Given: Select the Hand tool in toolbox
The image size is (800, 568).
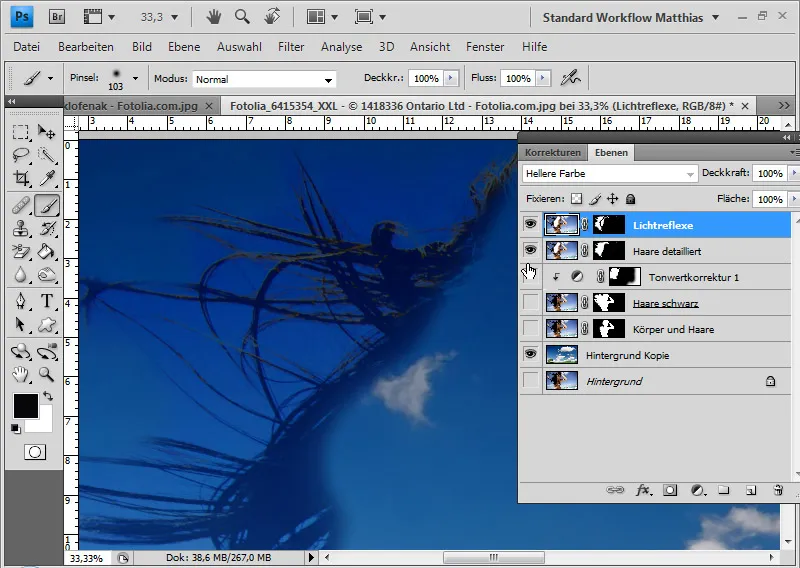Looking at the screenshot, I should pos(21,375).
